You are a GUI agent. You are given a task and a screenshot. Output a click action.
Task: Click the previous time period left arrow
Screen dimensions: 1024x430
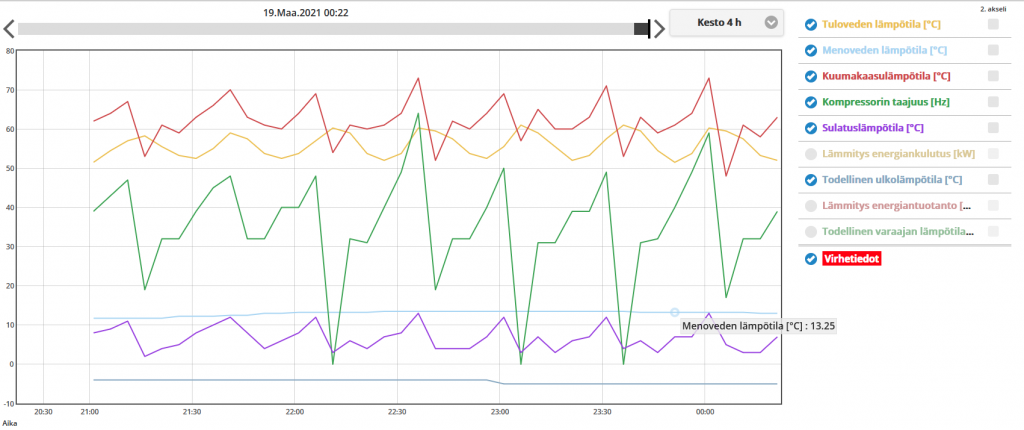pyautogui.click(x=8, y=28)
